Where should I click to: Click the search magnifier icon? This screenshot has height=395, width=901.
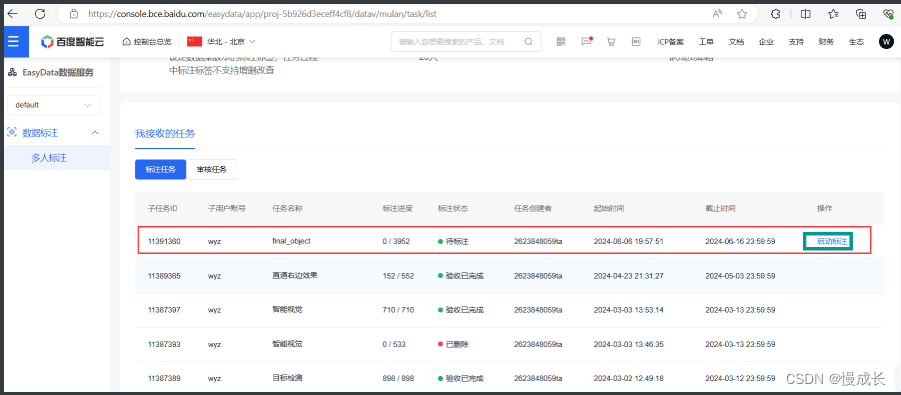[x=528, y=41]
